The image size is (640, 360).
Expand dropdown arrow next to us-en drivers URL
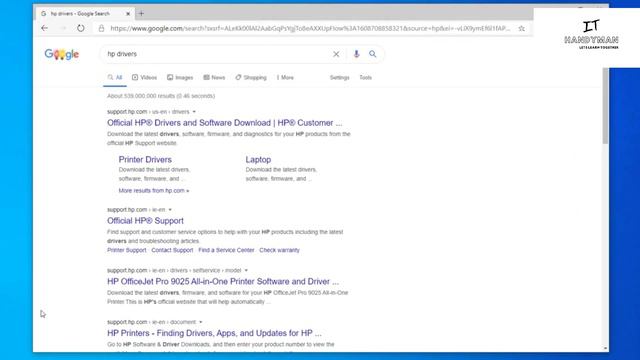pyautogui.click(x=194, y=112)
